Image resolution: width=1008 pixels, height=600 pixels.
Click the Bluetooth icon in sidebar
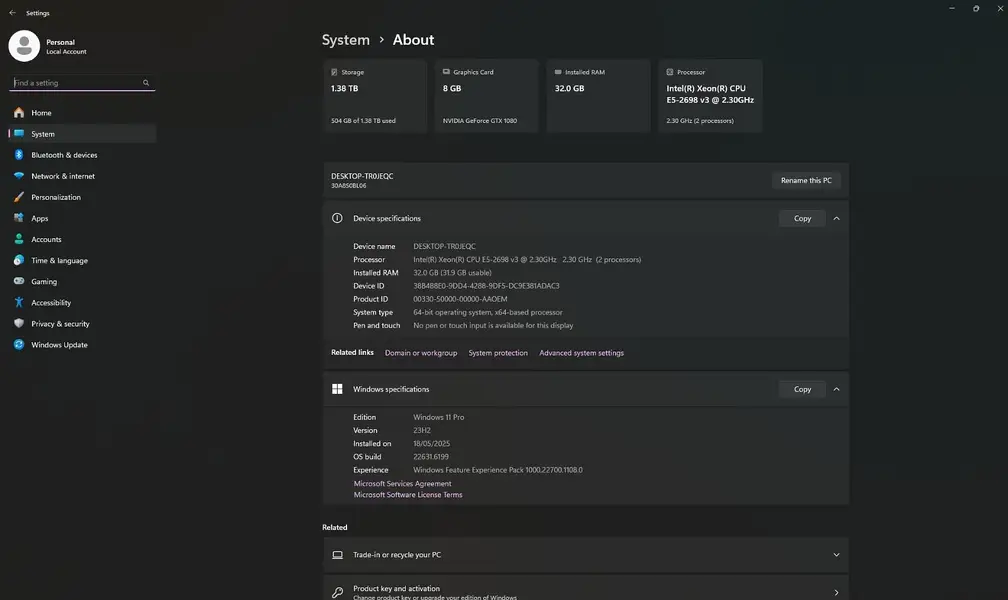(x=19, y=155)
